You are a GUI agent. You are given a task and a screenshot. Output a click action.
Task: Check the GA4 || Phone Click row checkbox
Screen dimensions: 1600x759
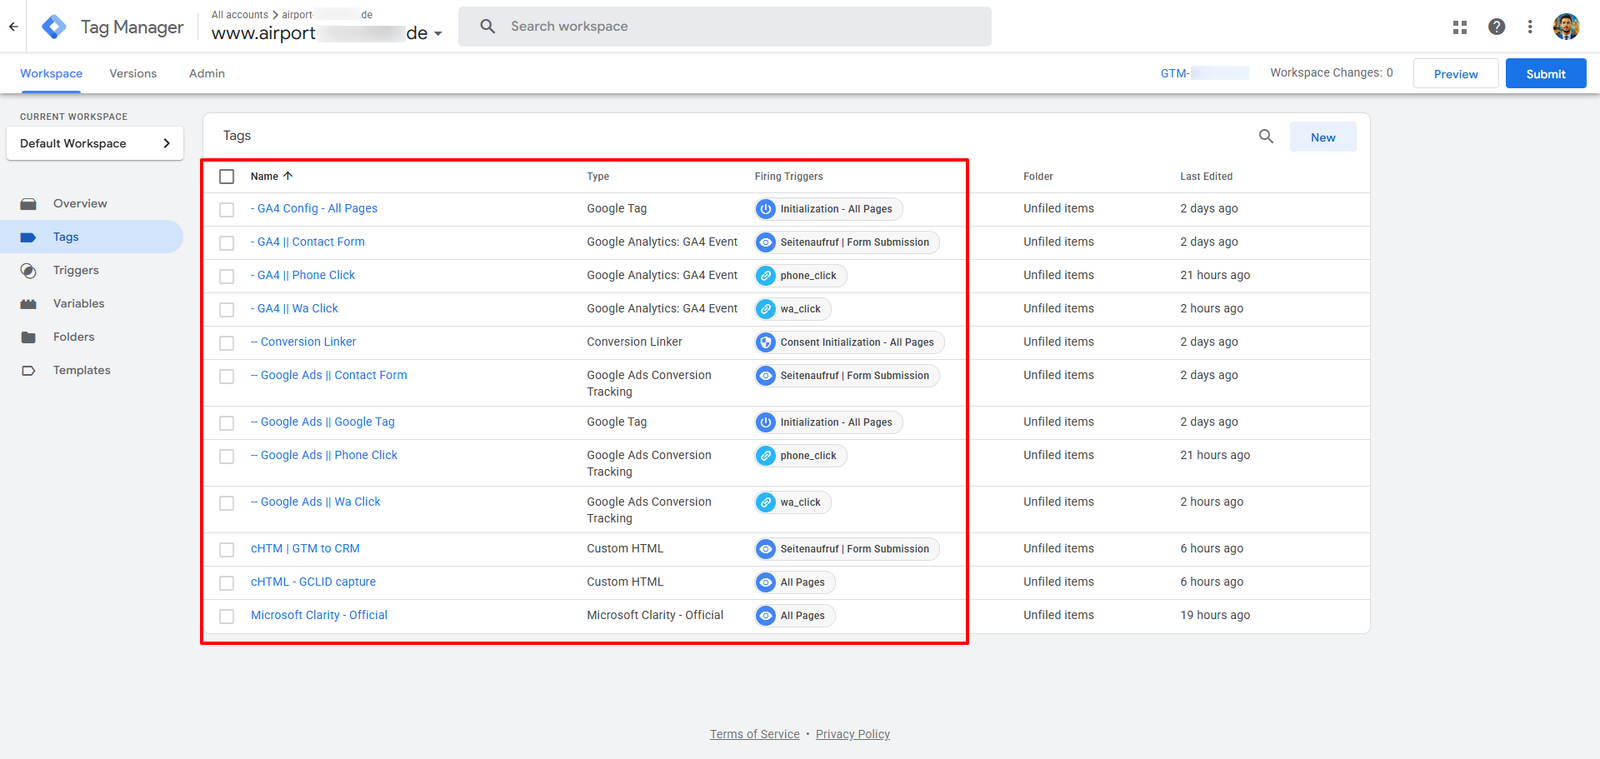tap(227, 276)
